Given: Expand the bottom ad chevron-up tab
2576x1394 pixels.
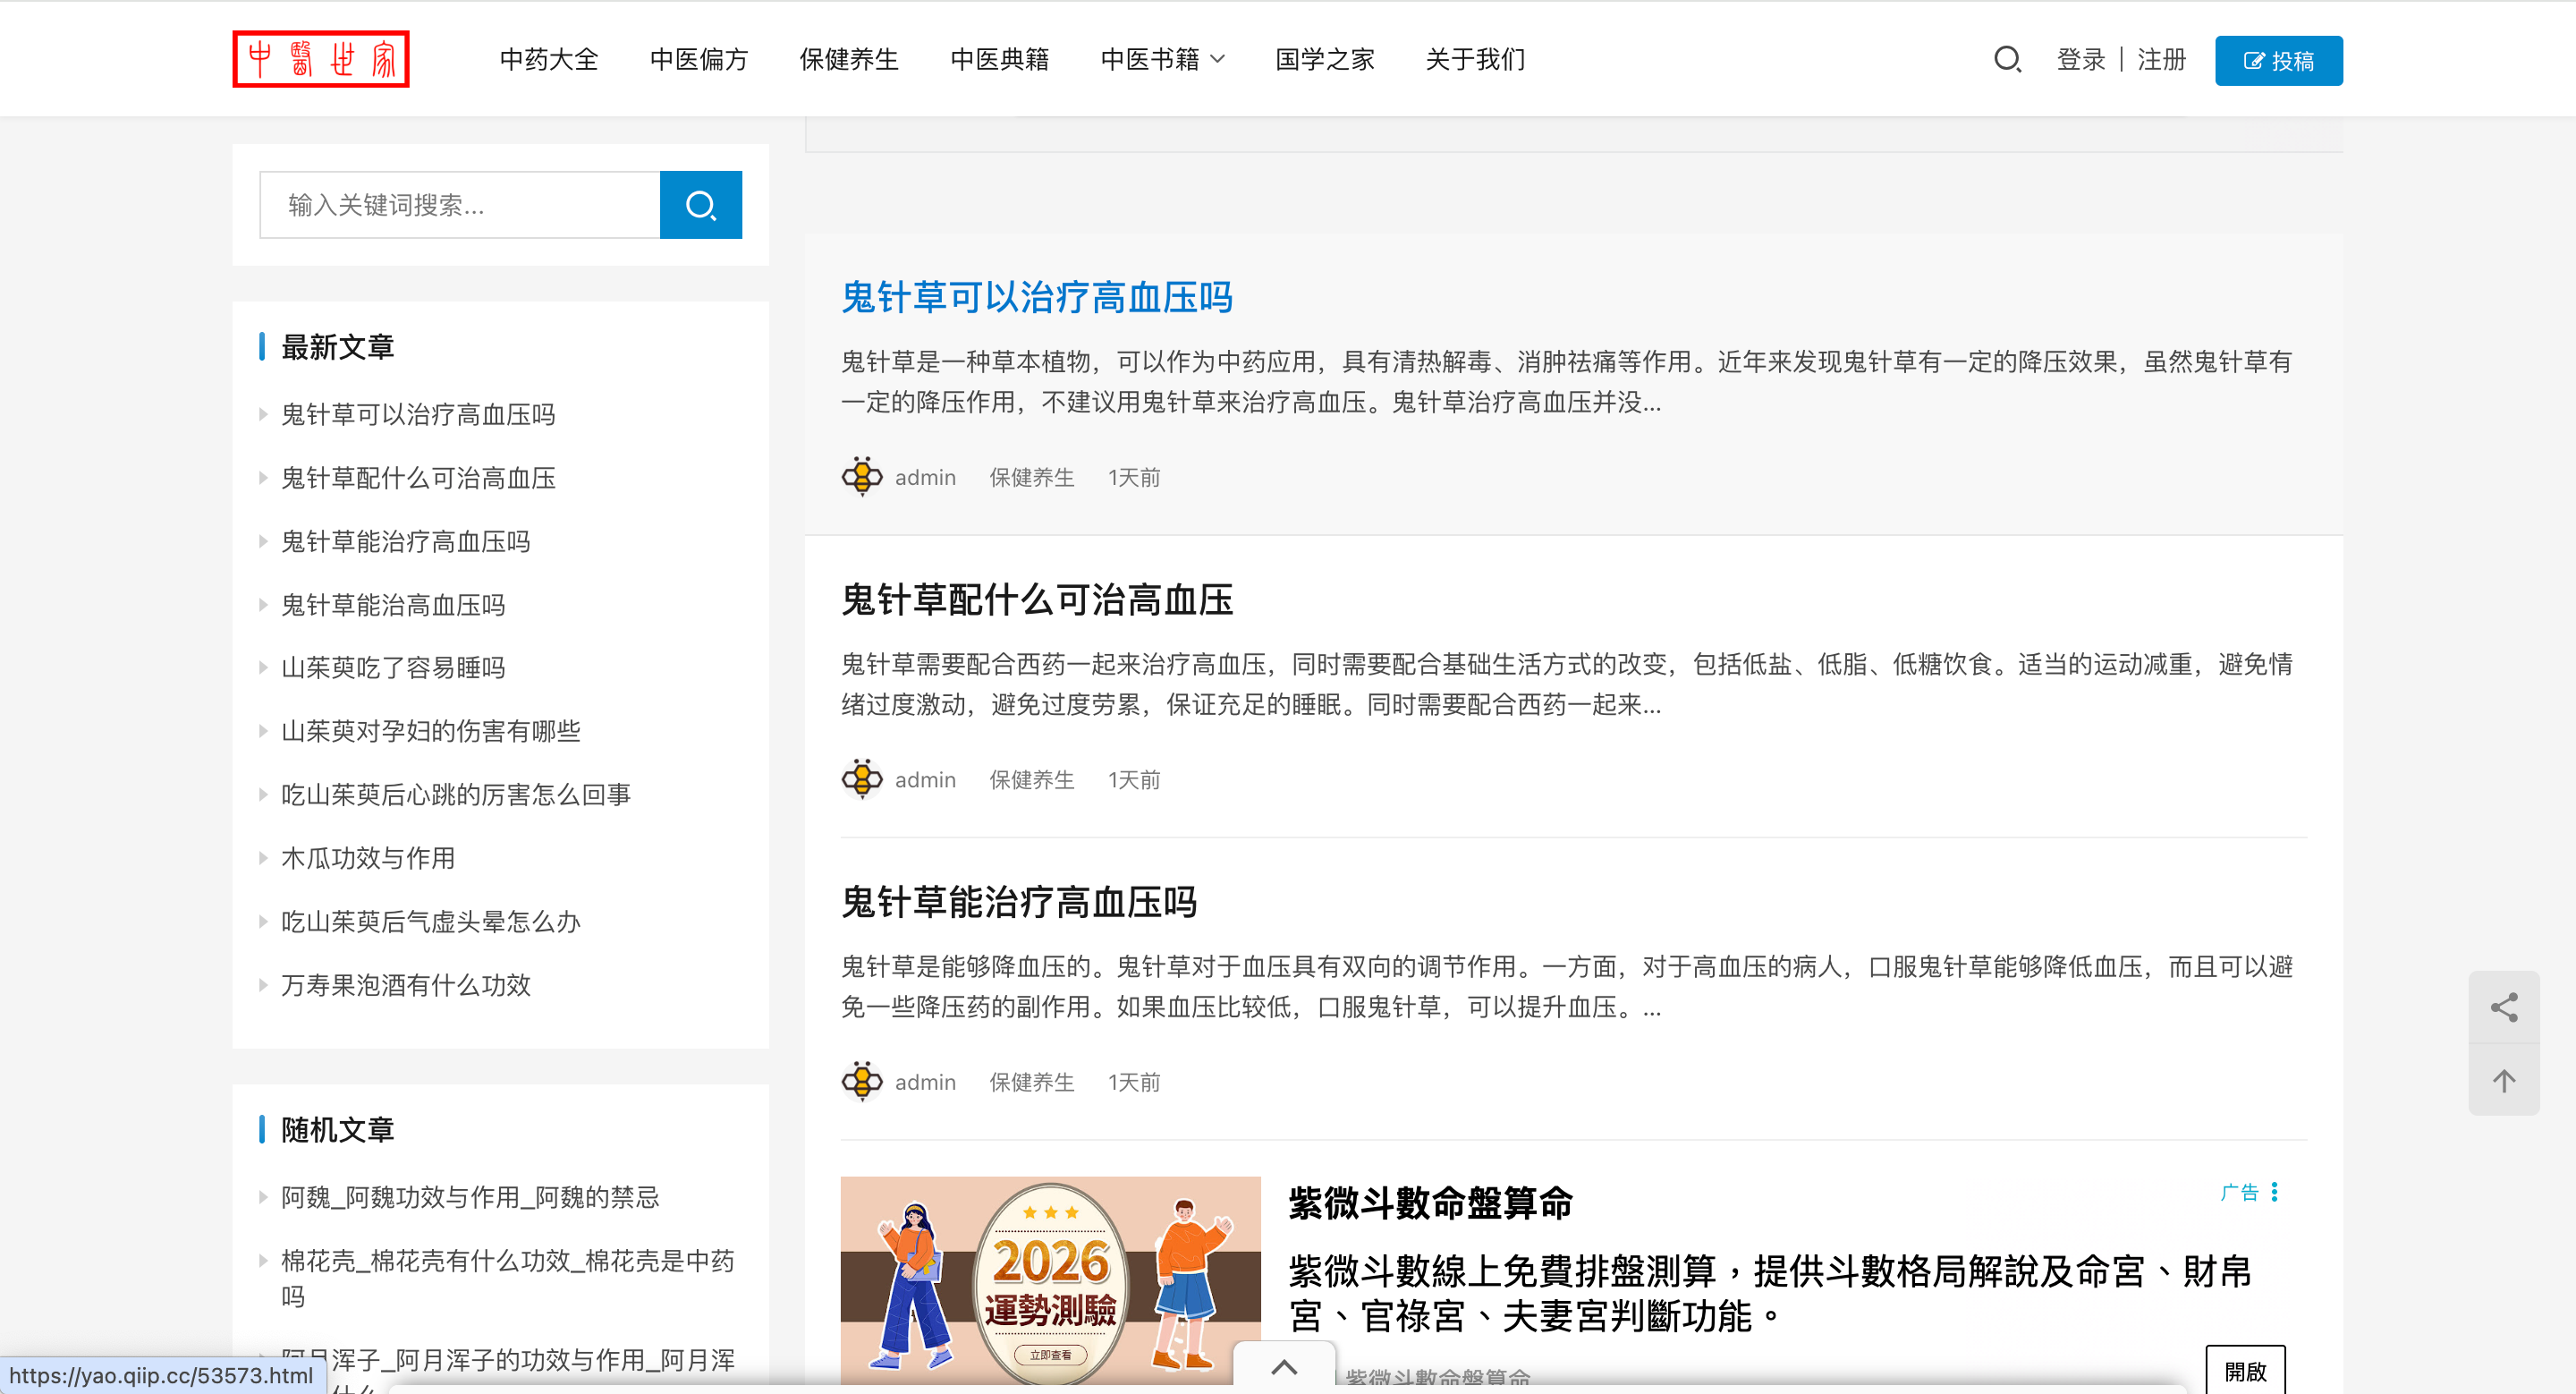Looking at the screenshot, I should [x=1284, y=1367].
